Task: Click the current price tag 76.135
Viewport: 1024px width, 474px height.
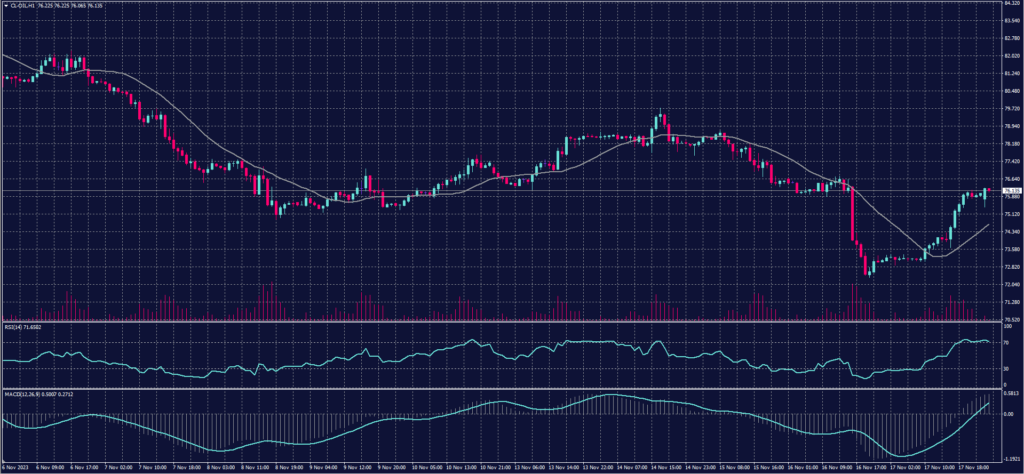Action: pos(1011,190)
